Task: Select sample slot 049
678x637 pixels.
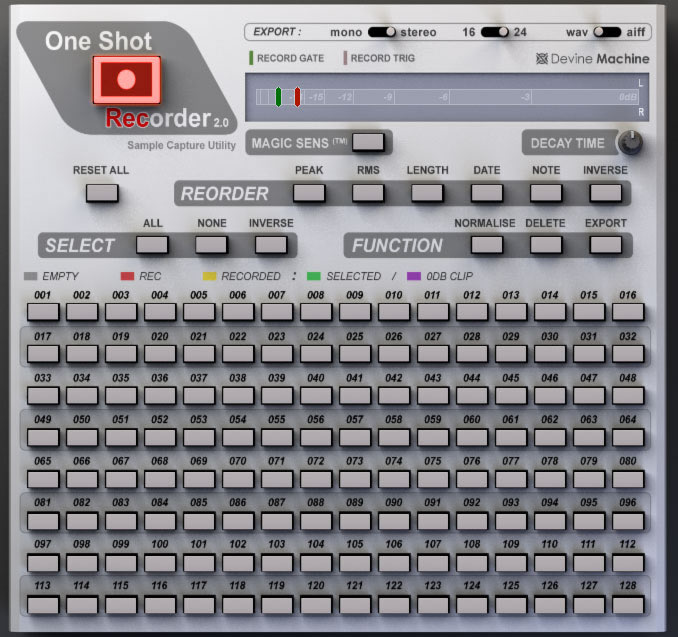Action: 43,437
